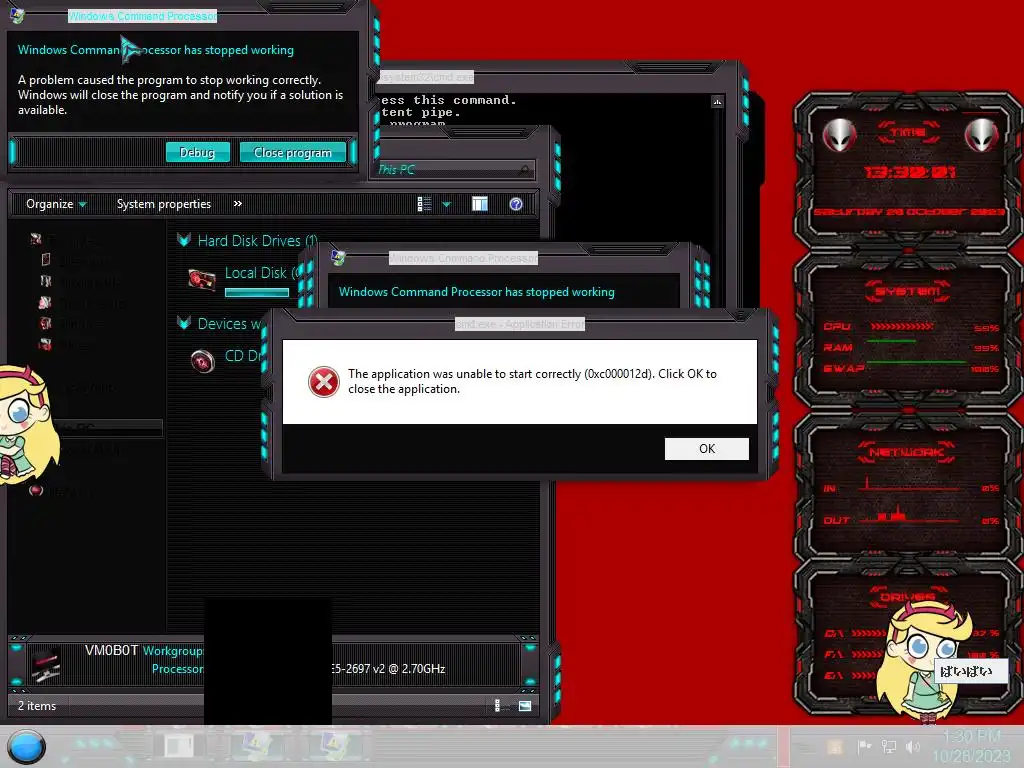Click the search magnifier icon

pyautogui.click(x=524, y=170)
